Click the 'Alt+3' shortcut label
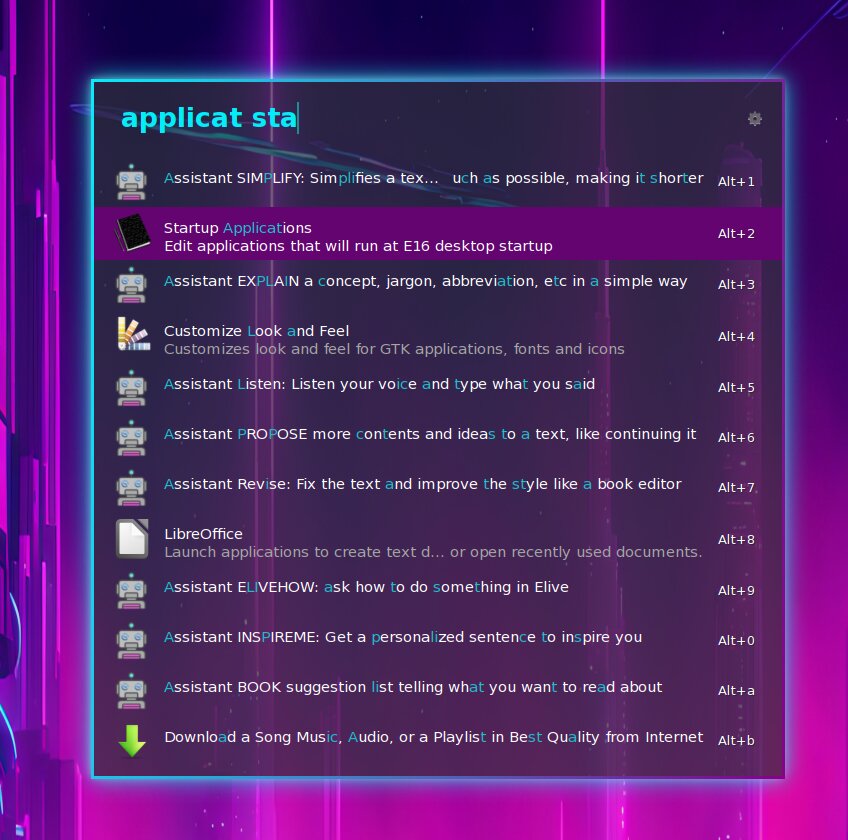Viewport: 848px width, 840px height. (736, 285)
